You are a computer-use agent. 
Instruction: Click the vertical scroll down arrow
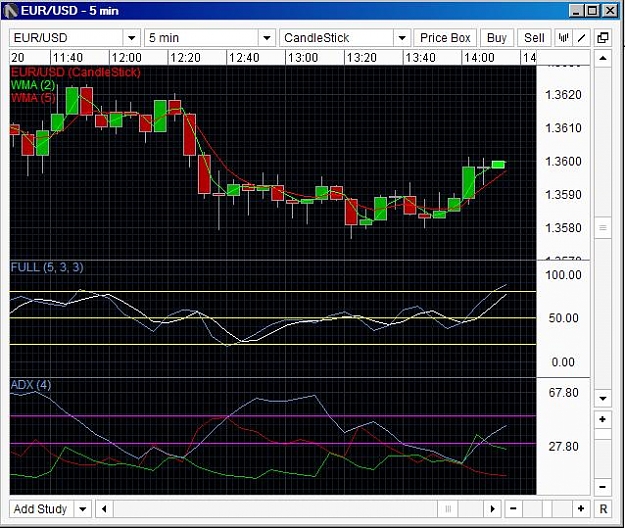603,398
